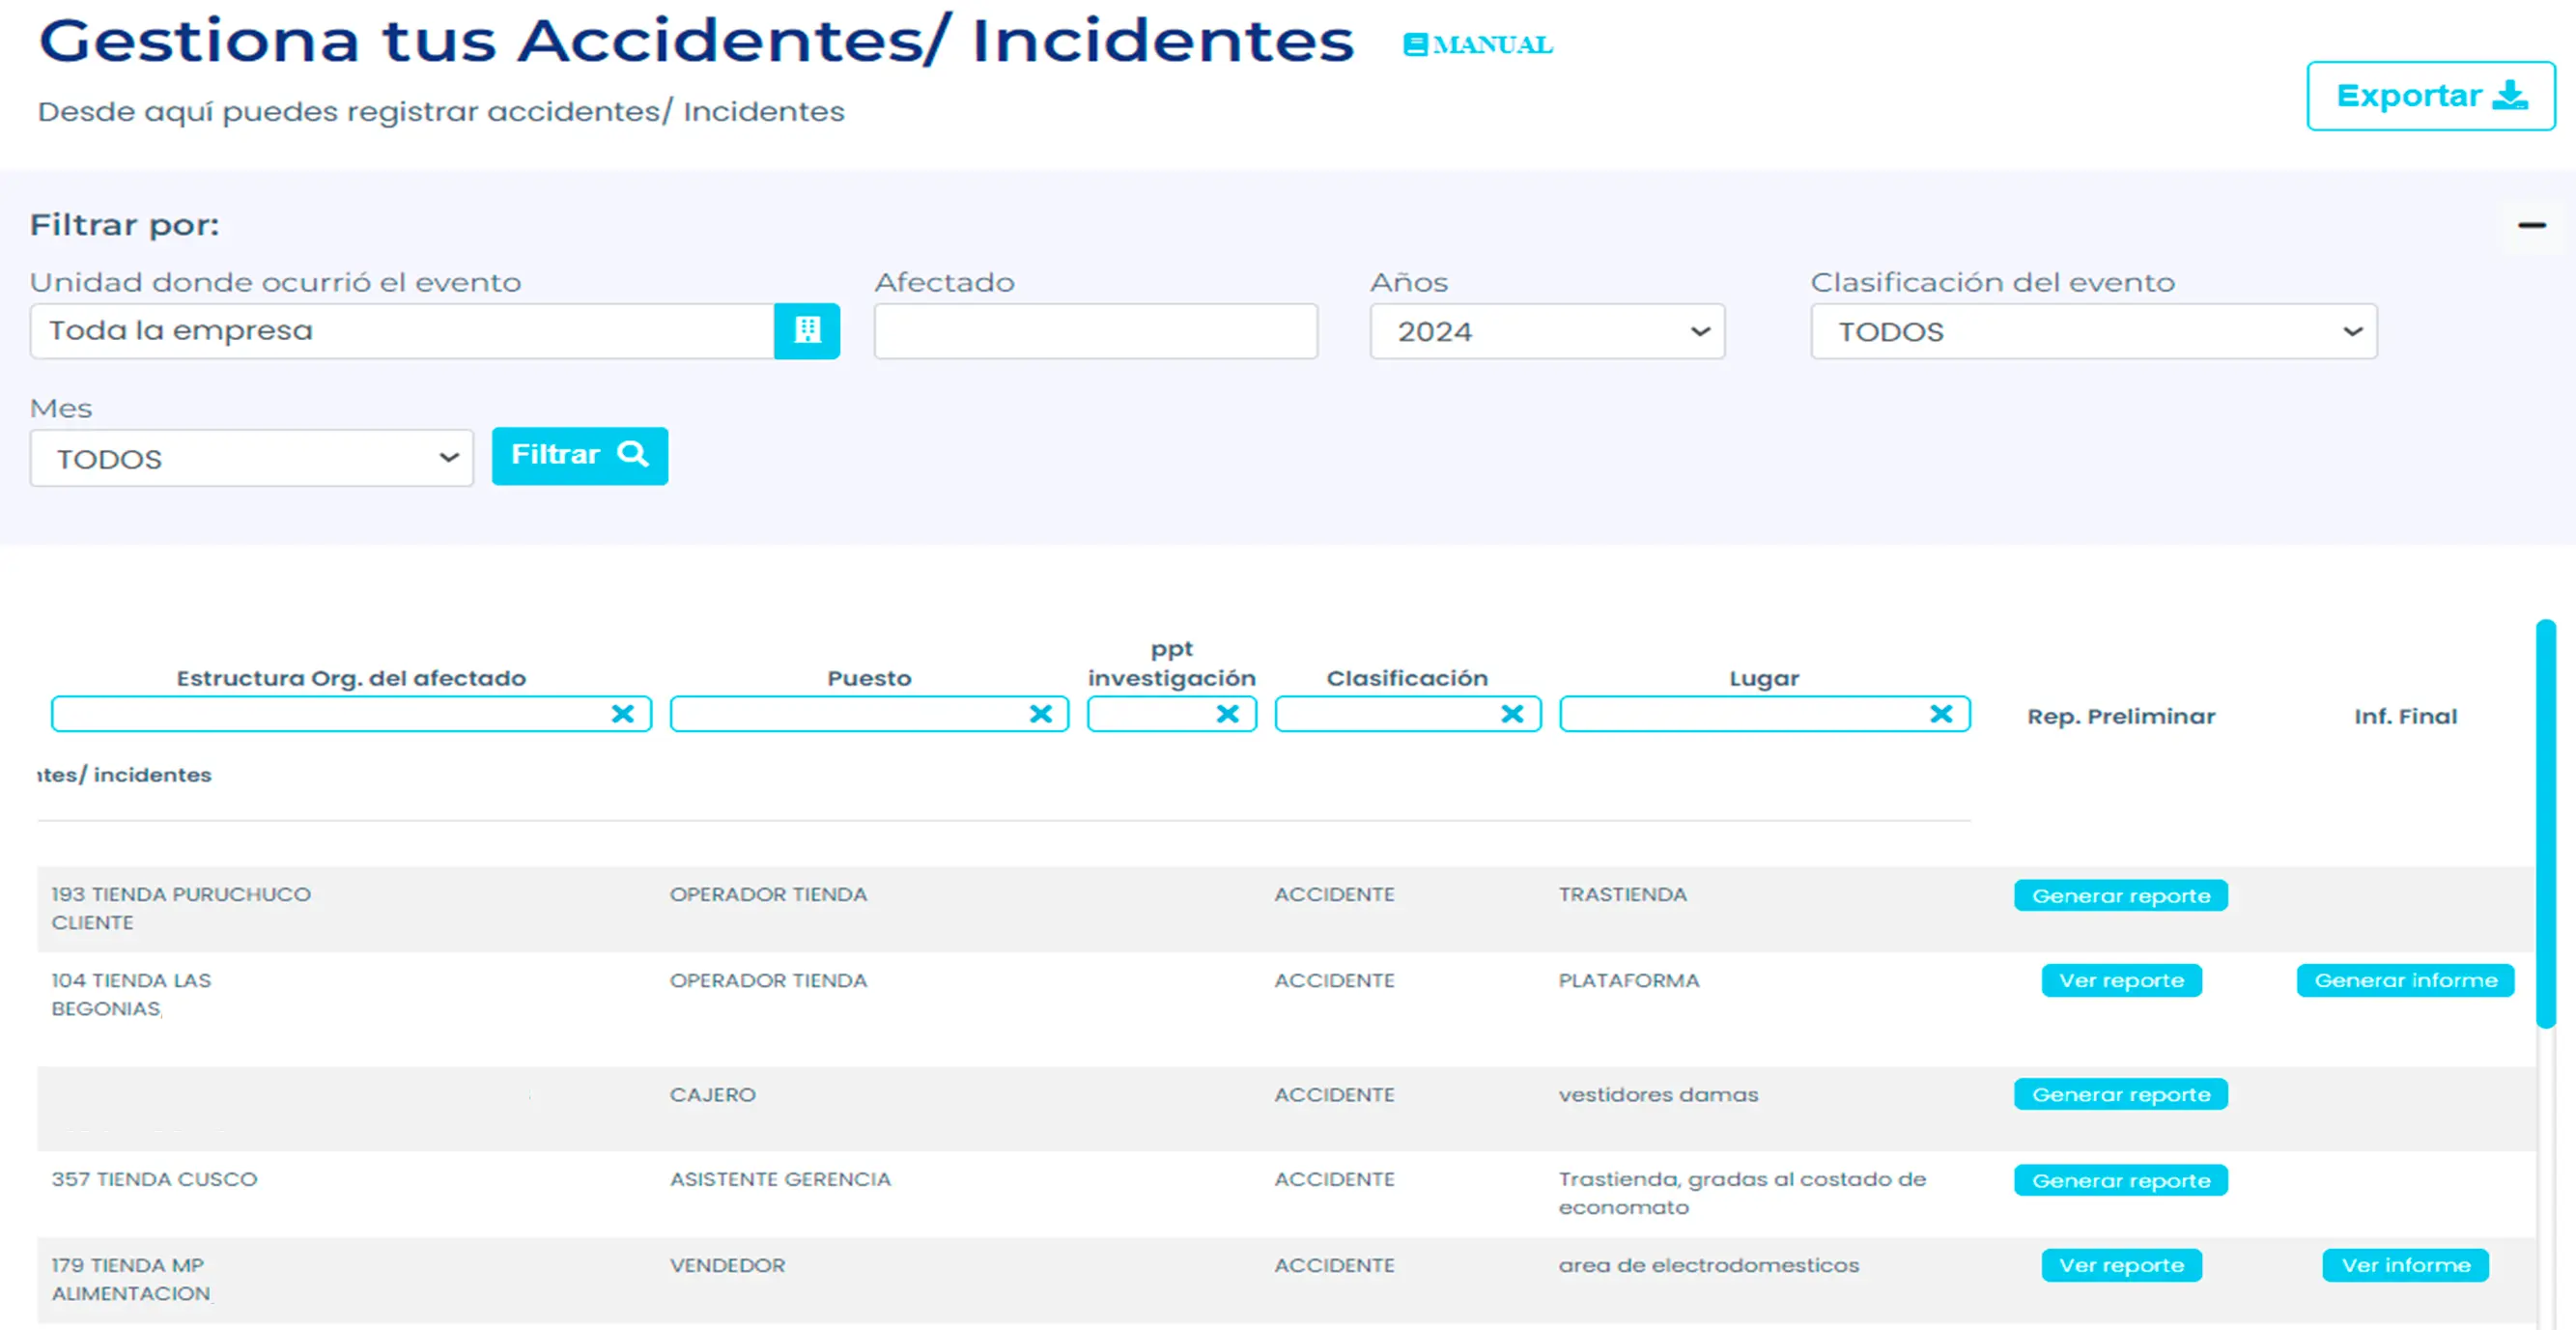Image resolution: width=2576 pixels, height=1330 pixels.
Task: Open the MANUAL link
Action: (x=1478, y=45)
